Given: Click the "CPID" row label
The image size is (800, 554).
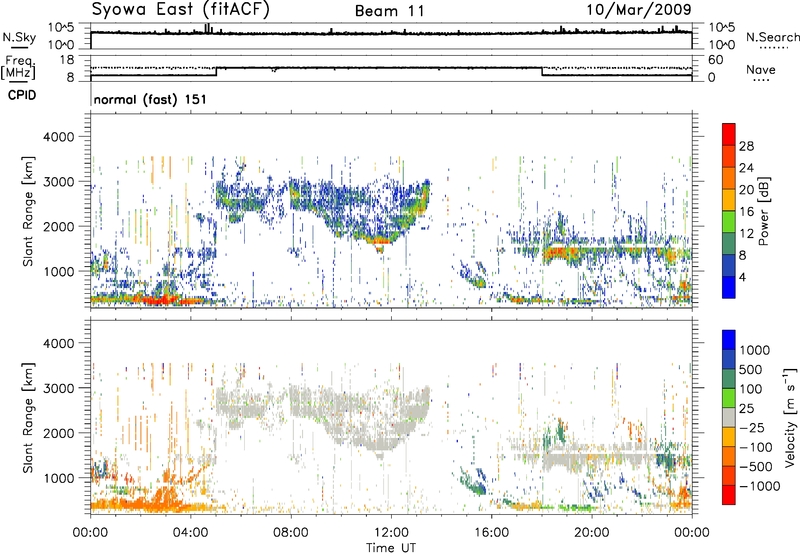Looking at the screenshot, I should tap(21, 95).
